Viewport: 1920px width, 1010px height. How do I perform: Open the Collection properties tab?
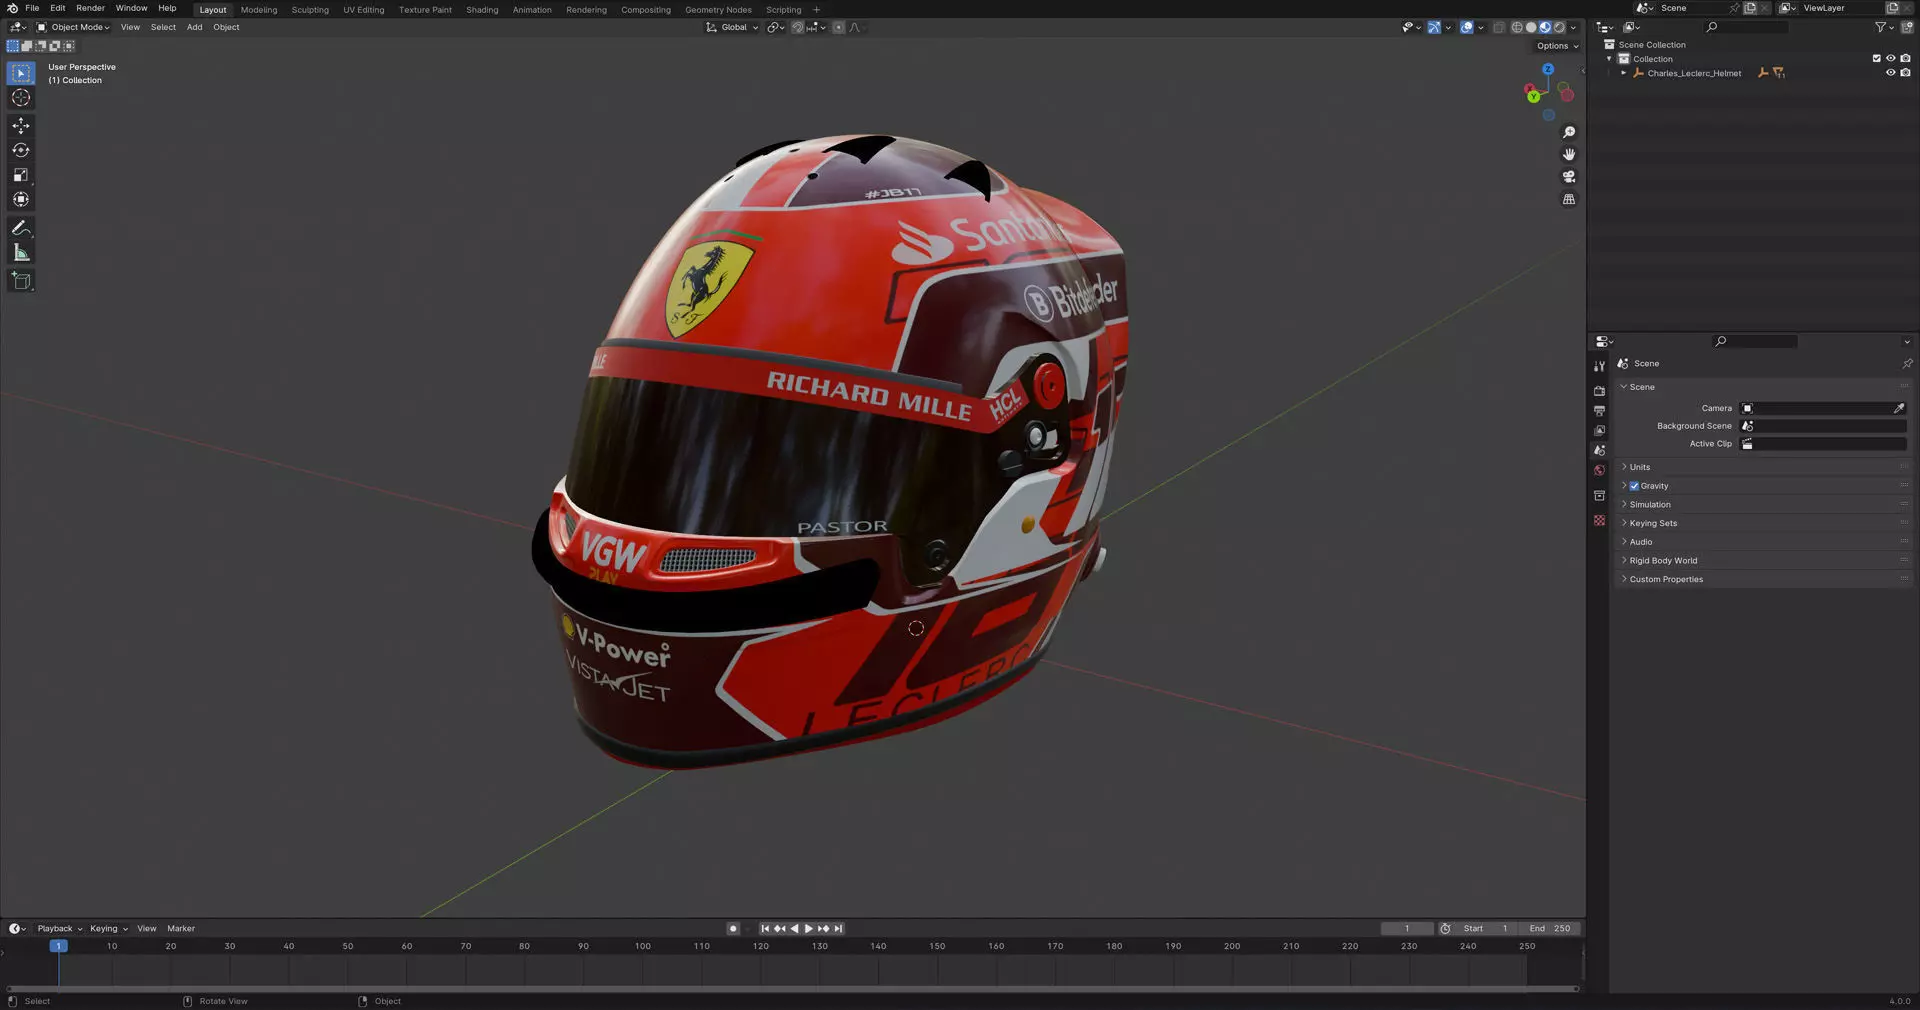1599,496
